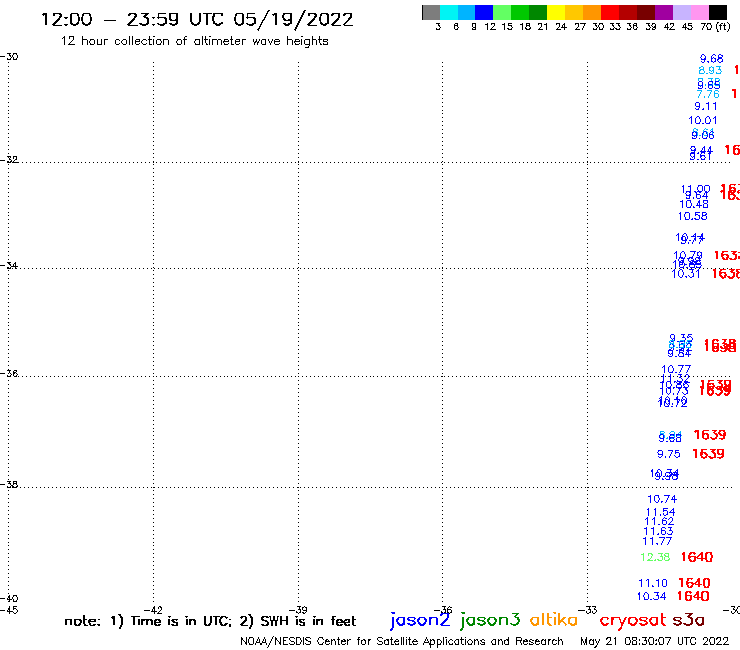Click the wave height value 9.75
The image size is (740, 650).
coord(669,454)
